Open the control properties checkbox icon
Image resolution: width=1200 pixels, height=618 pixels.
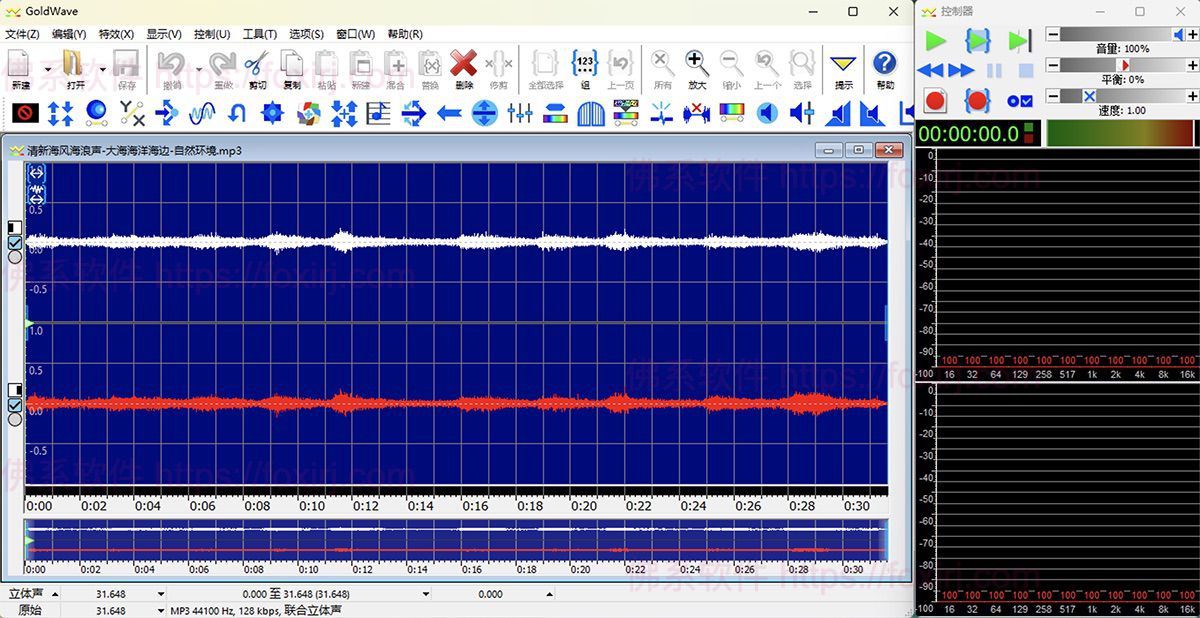[x=1019, y=101]
